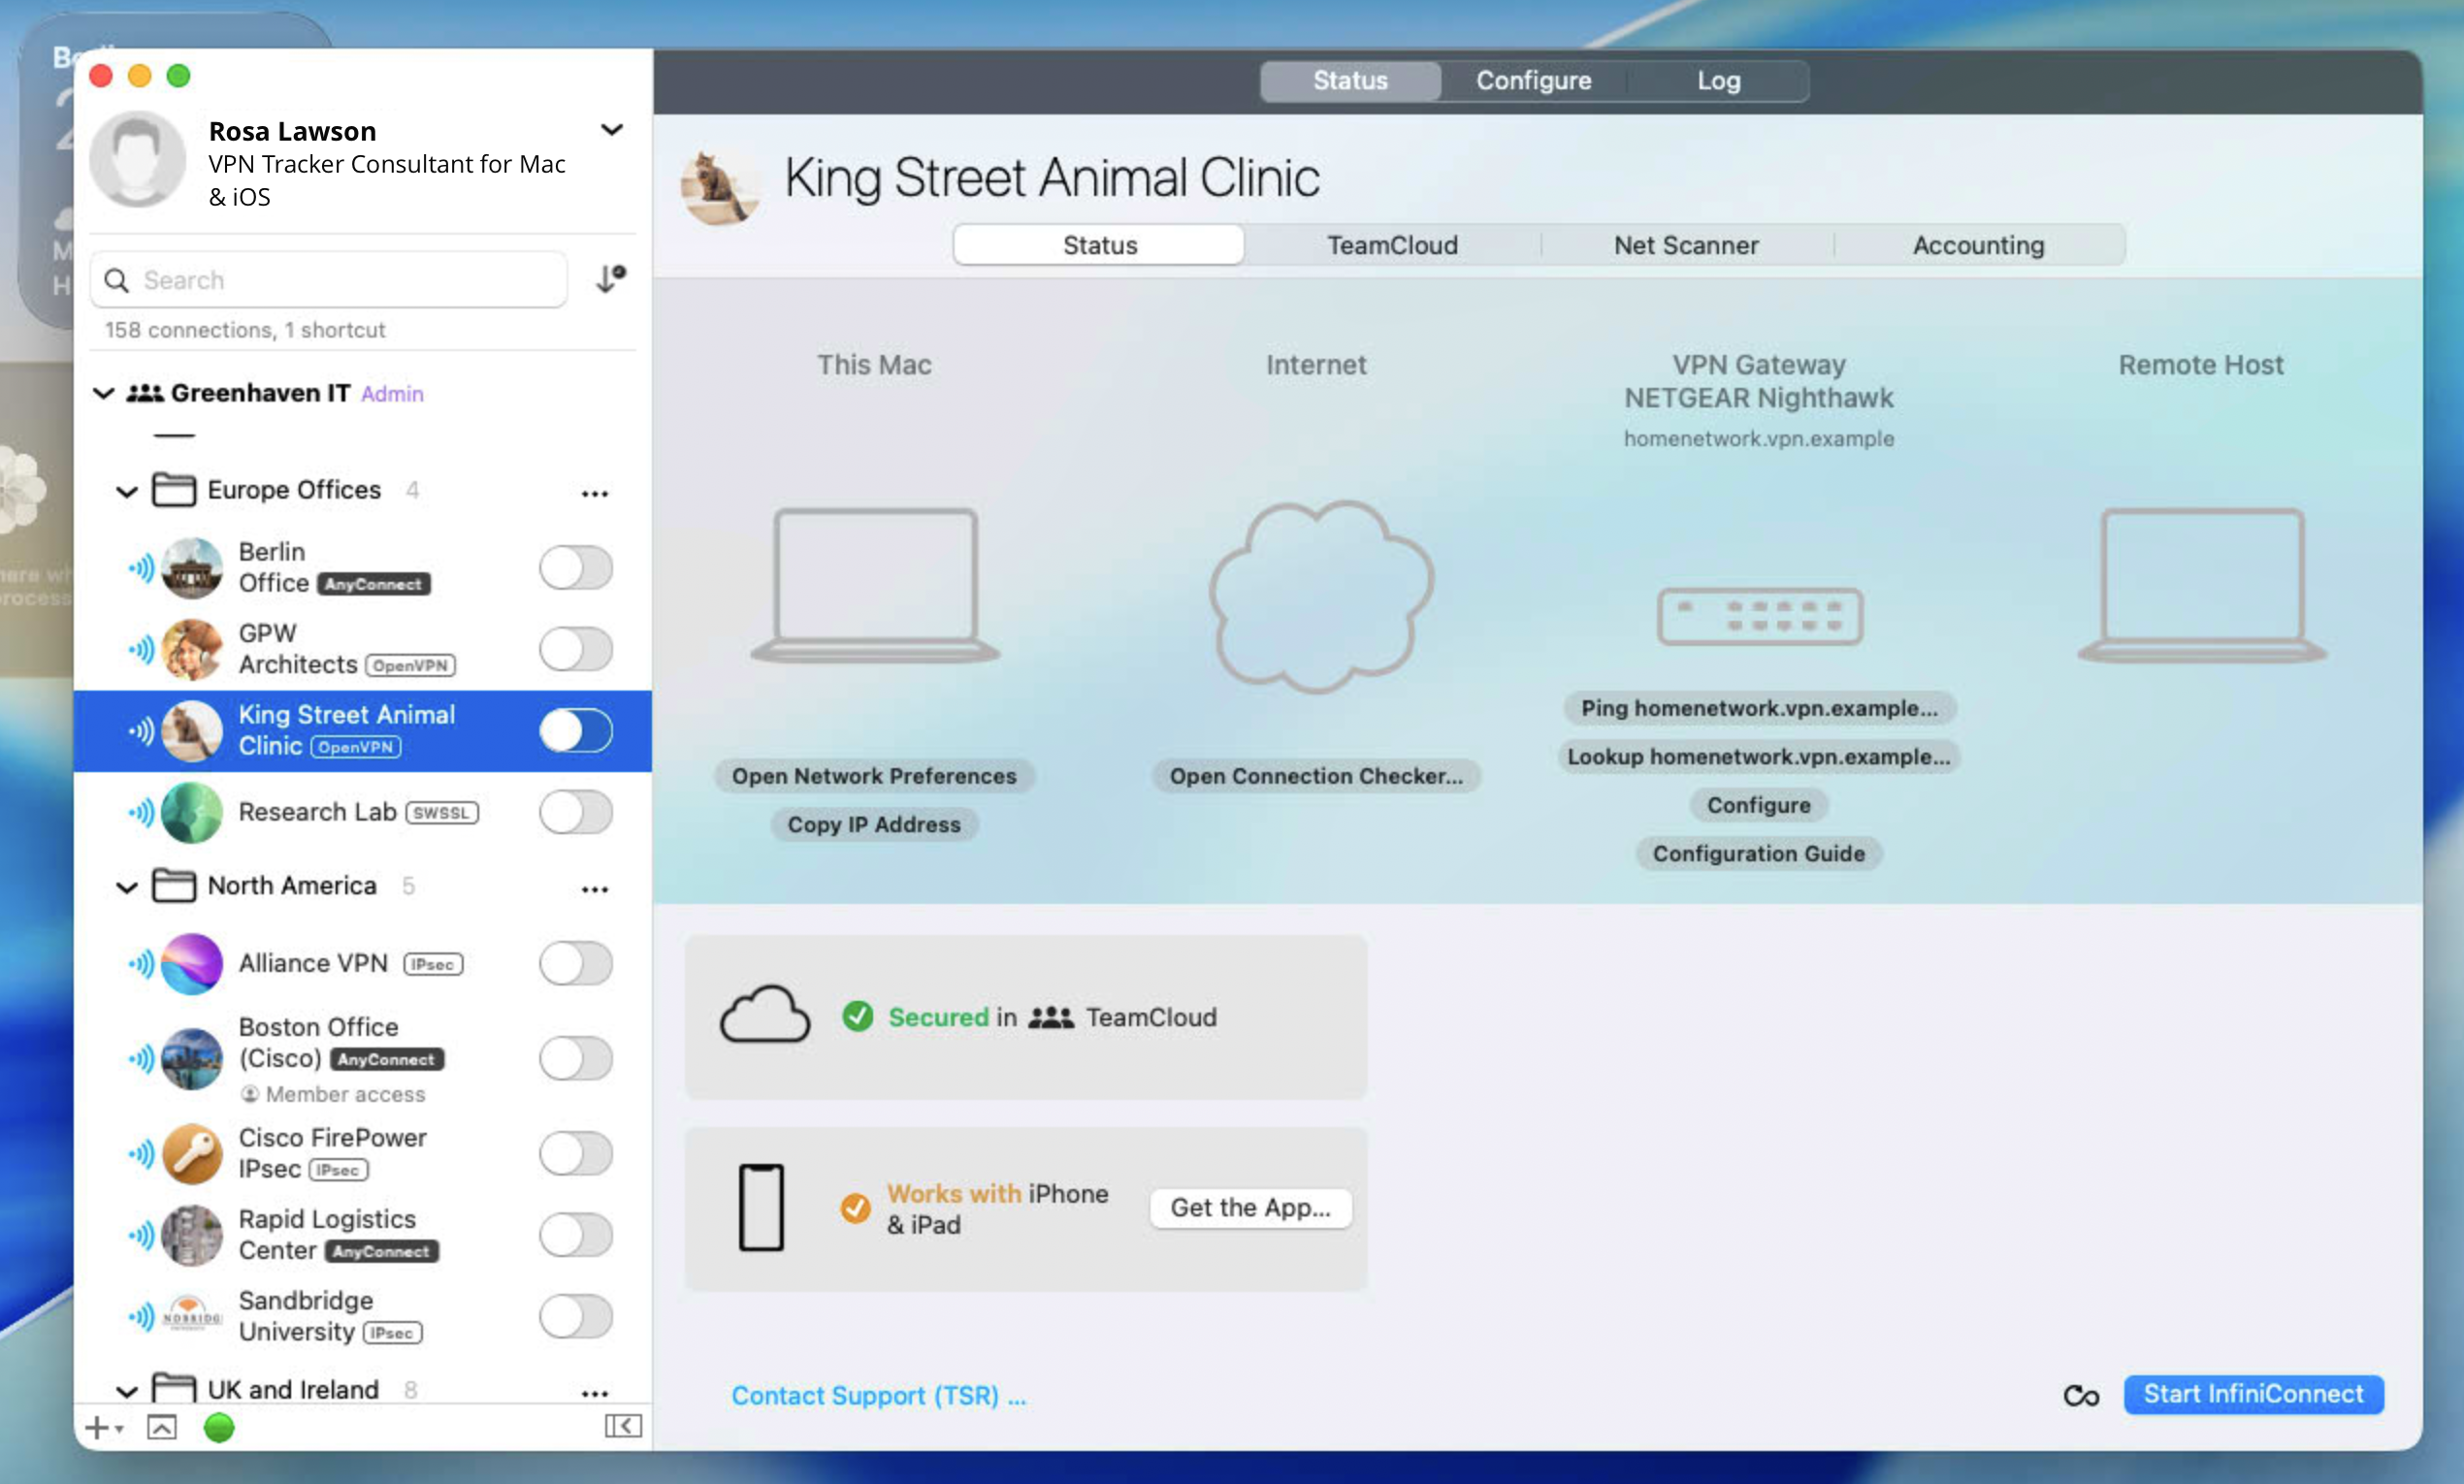Click Open Network Preferences button
Viewport: 2464px width, 1484px height.
point(874,776)
